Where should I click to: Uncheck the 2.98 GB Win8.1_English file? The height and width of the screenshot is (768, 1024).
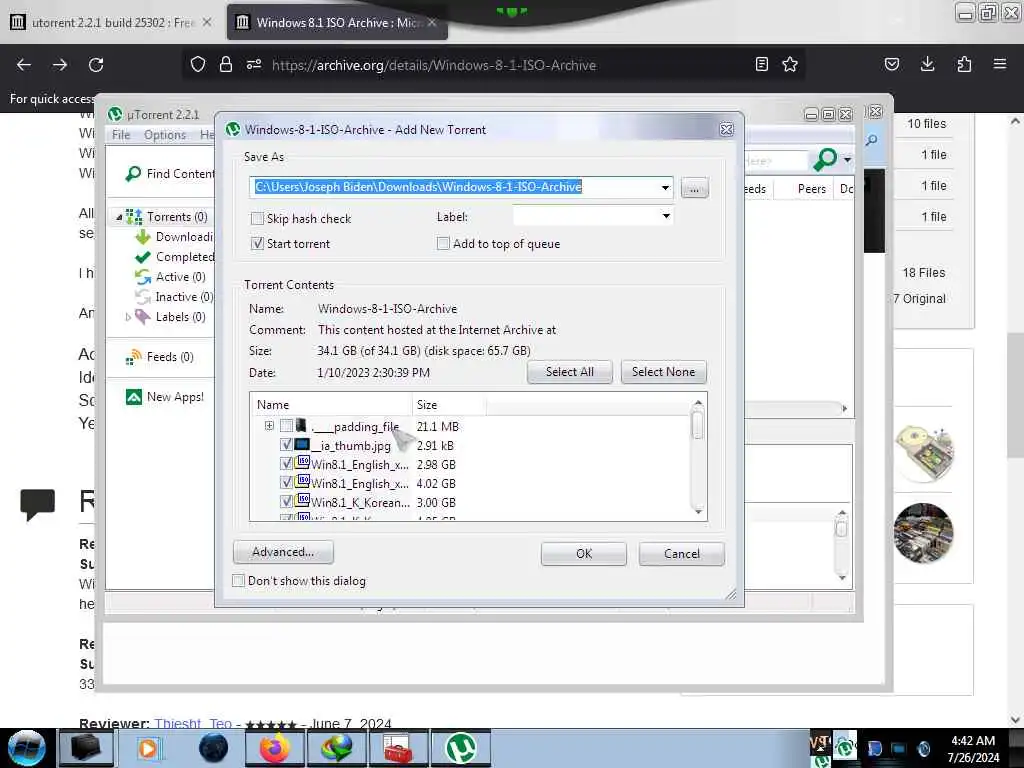286,464
